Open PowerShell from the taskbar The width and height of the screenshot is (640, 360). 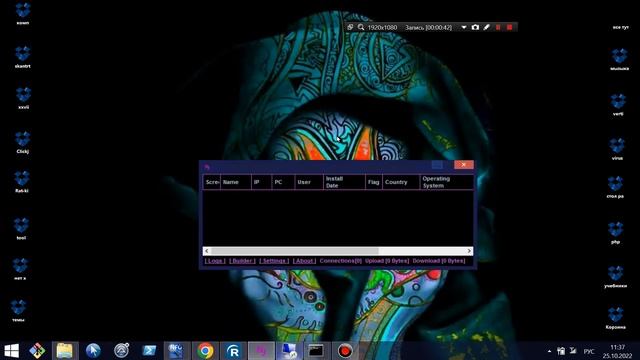tap(149, 351)
